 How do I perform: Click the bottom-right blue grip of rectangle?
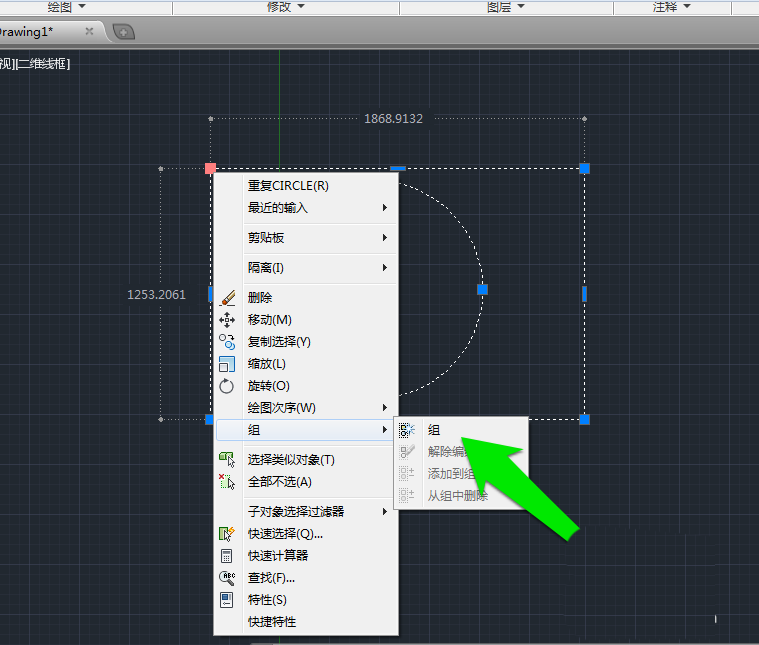[x=584, y=419]
